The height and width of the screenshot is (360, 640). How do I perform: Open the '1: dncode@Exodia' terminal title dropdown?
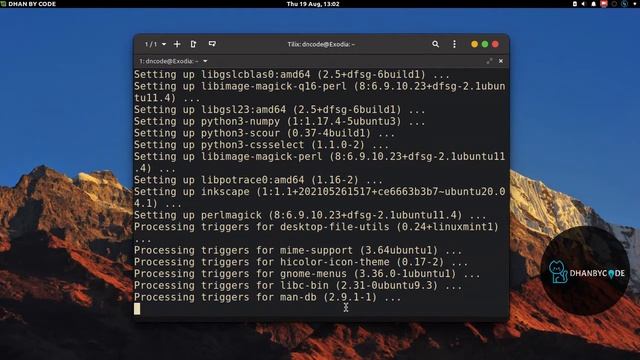(173, 61)
